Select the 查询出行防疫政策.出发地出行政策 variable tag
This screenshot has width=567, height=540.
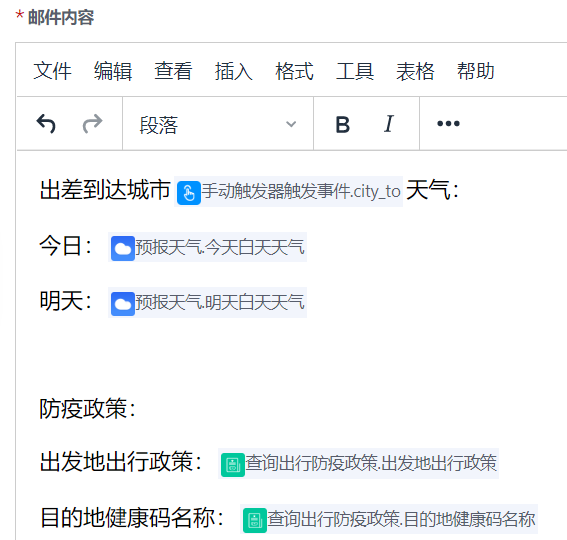click(x=358, y=463)
